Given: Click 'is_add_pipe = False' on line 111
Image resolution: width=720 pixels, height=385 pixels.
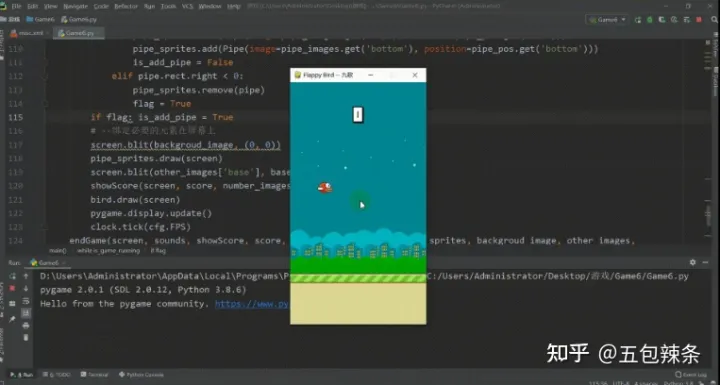Looking at the screenshot, I should 183,62.
